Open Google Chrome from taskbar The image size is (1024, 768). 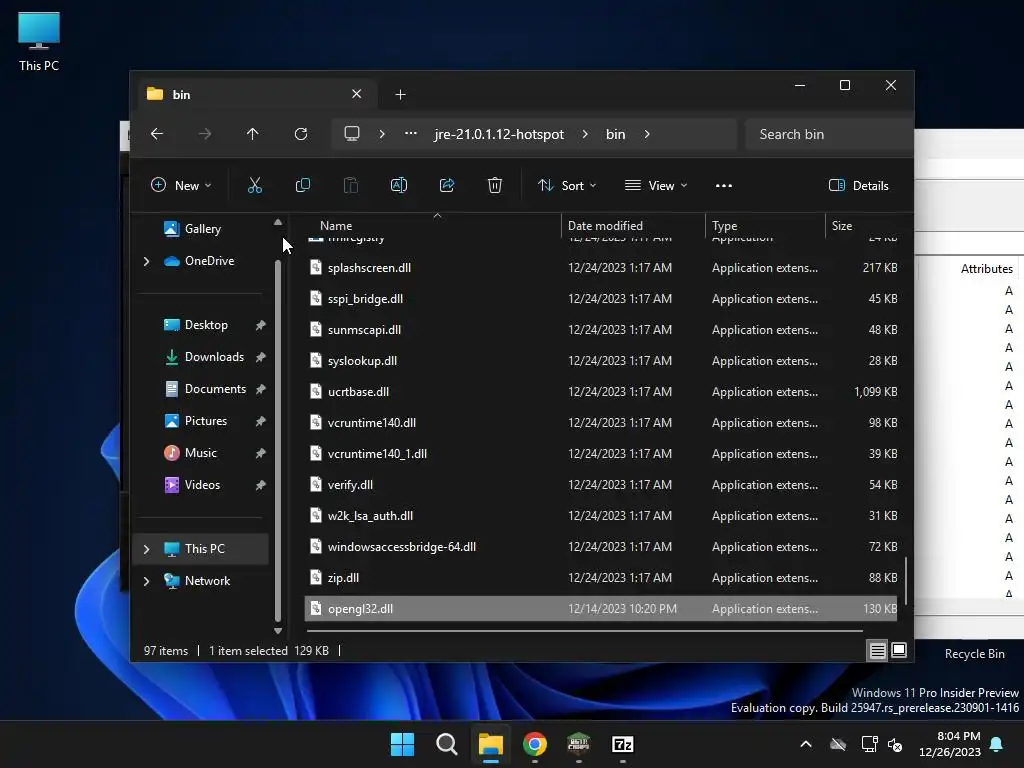[535, 744]
